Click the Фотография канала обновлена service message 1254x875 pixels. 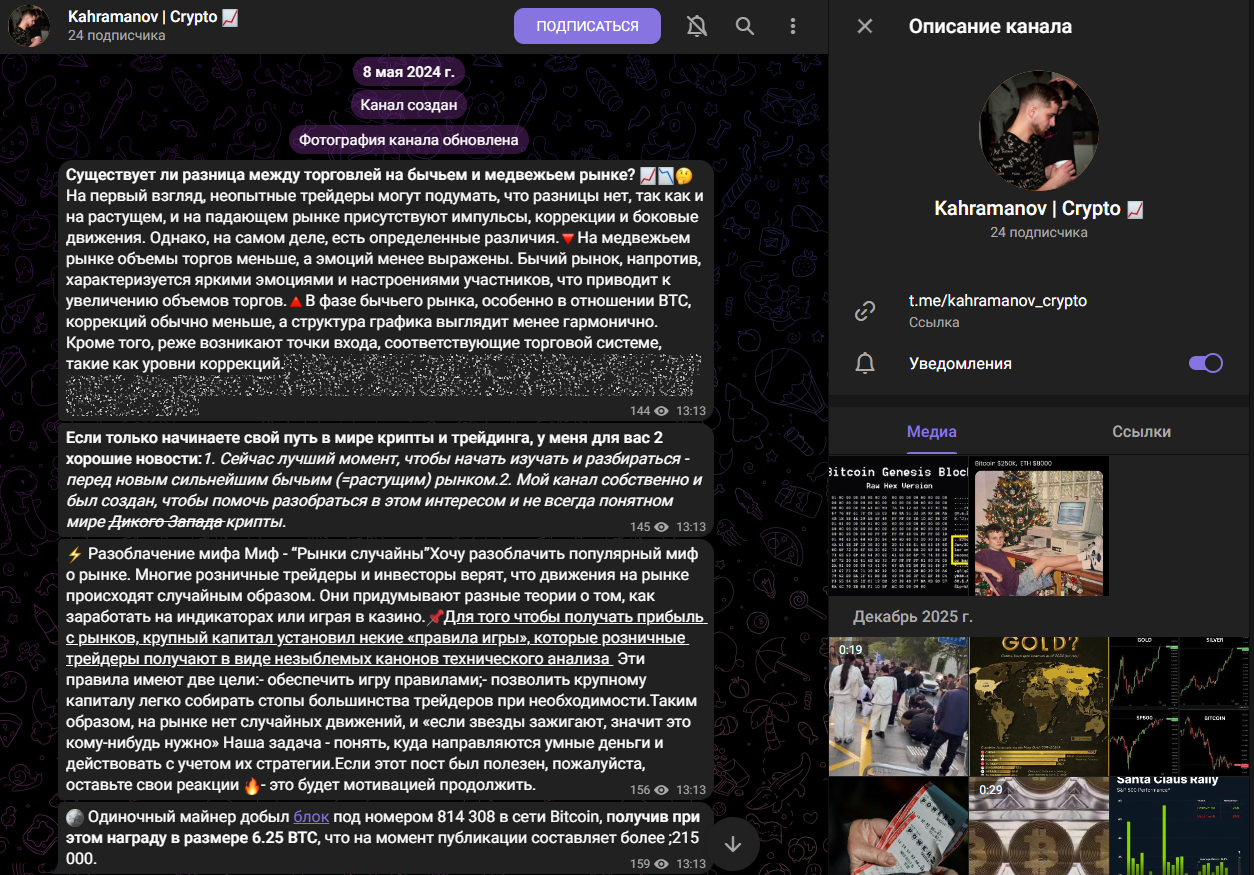click(x=408, y=141)
